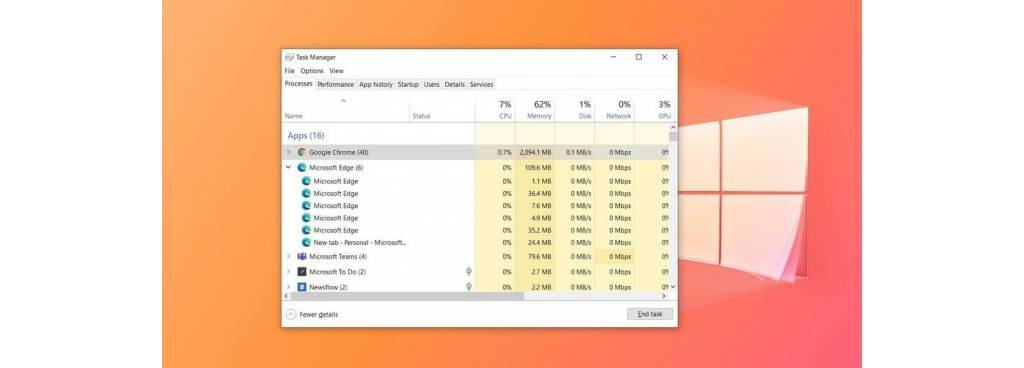Switch to the Performance tab
The height and width of the screenshot is (368, 1024).
tap(336, 84)
